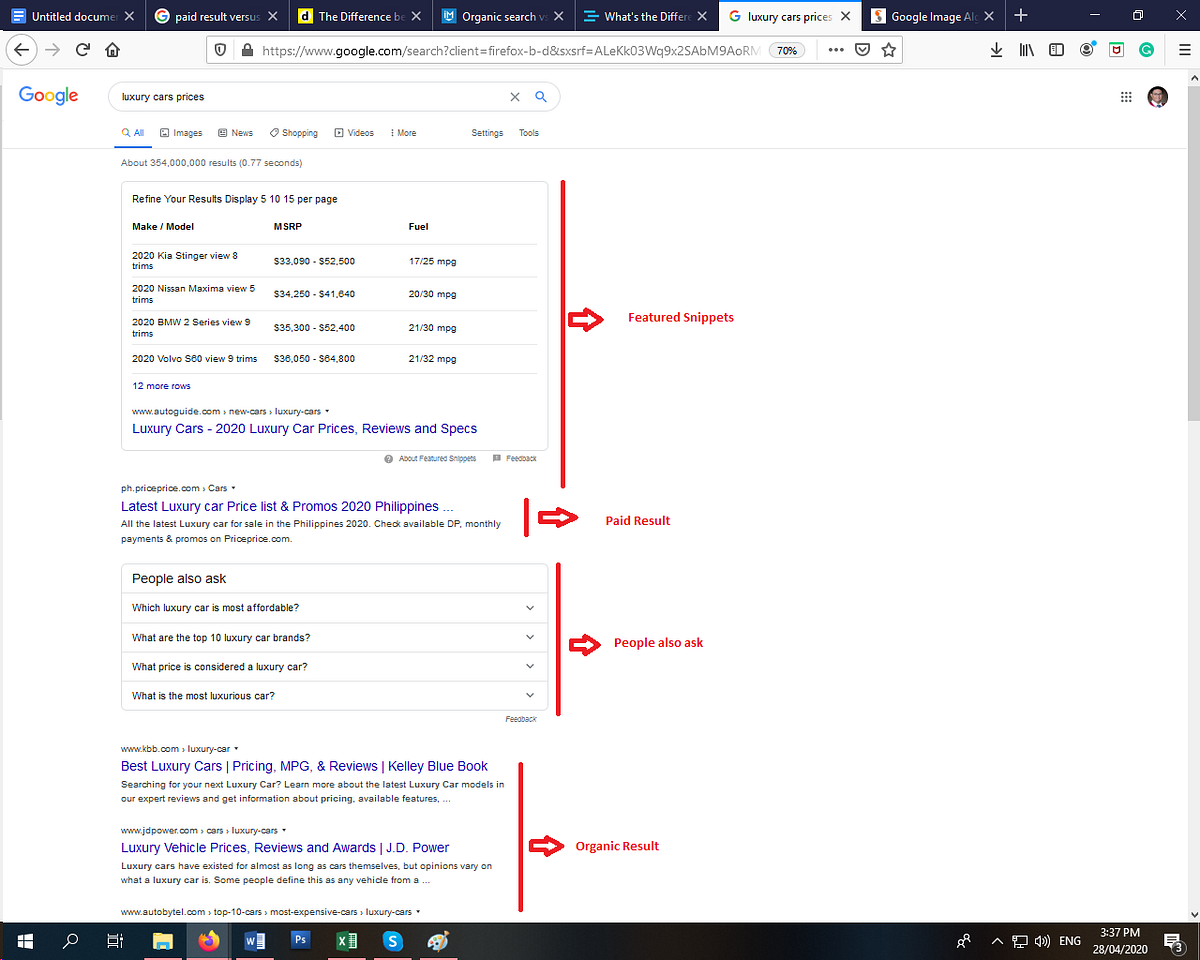The height and width of the screenshot is (960, 1200).
Task: Click the Grammarly extension icon
Action: click(x=1146, y=48)
